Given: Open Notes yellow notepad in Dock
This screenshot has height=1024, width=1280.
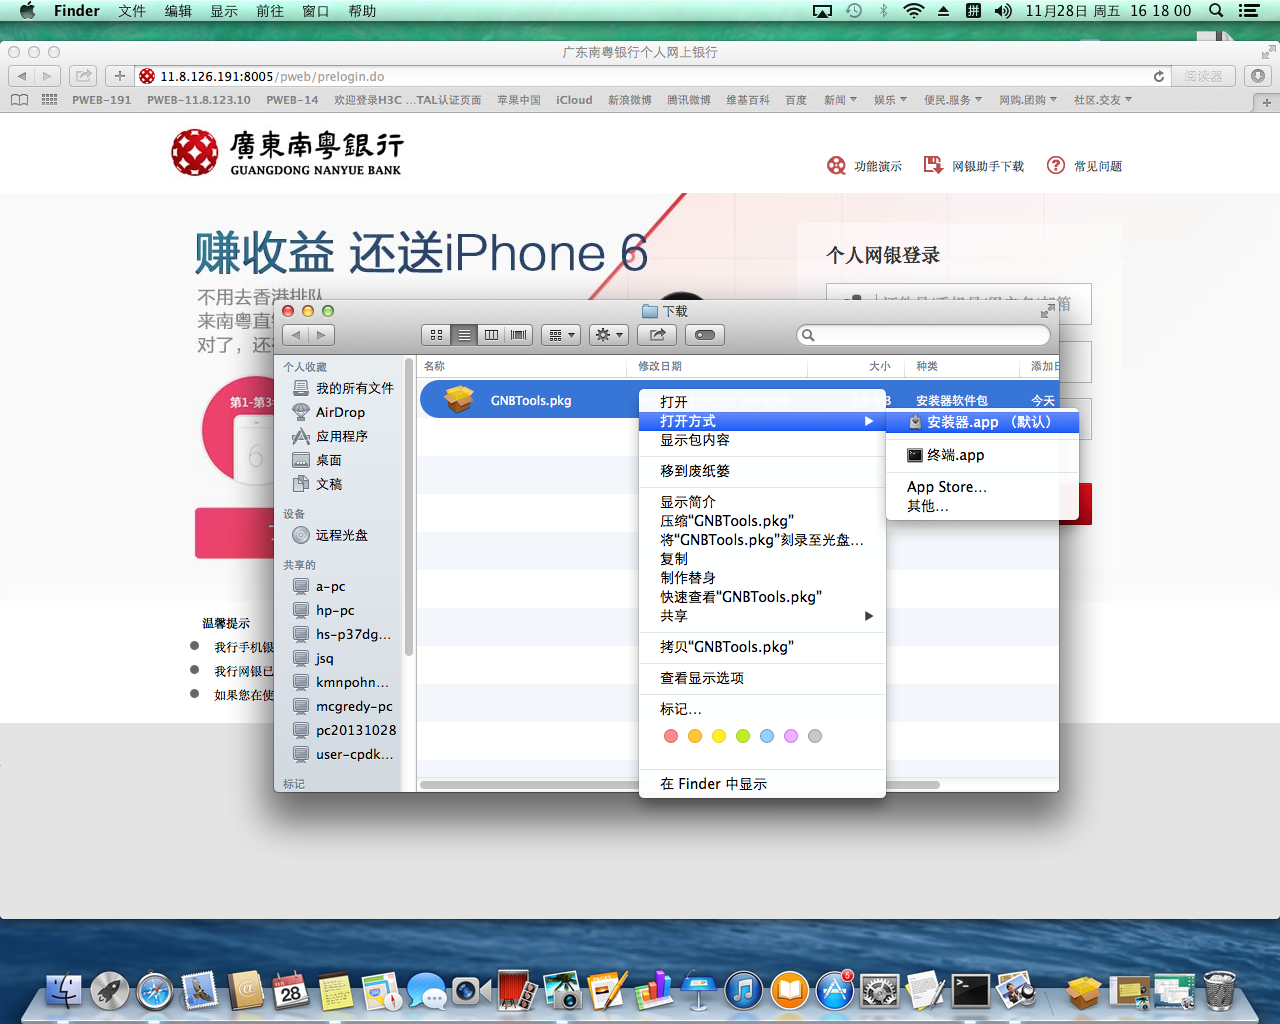Looking at the screenshot, I should [x=336, y=991].
